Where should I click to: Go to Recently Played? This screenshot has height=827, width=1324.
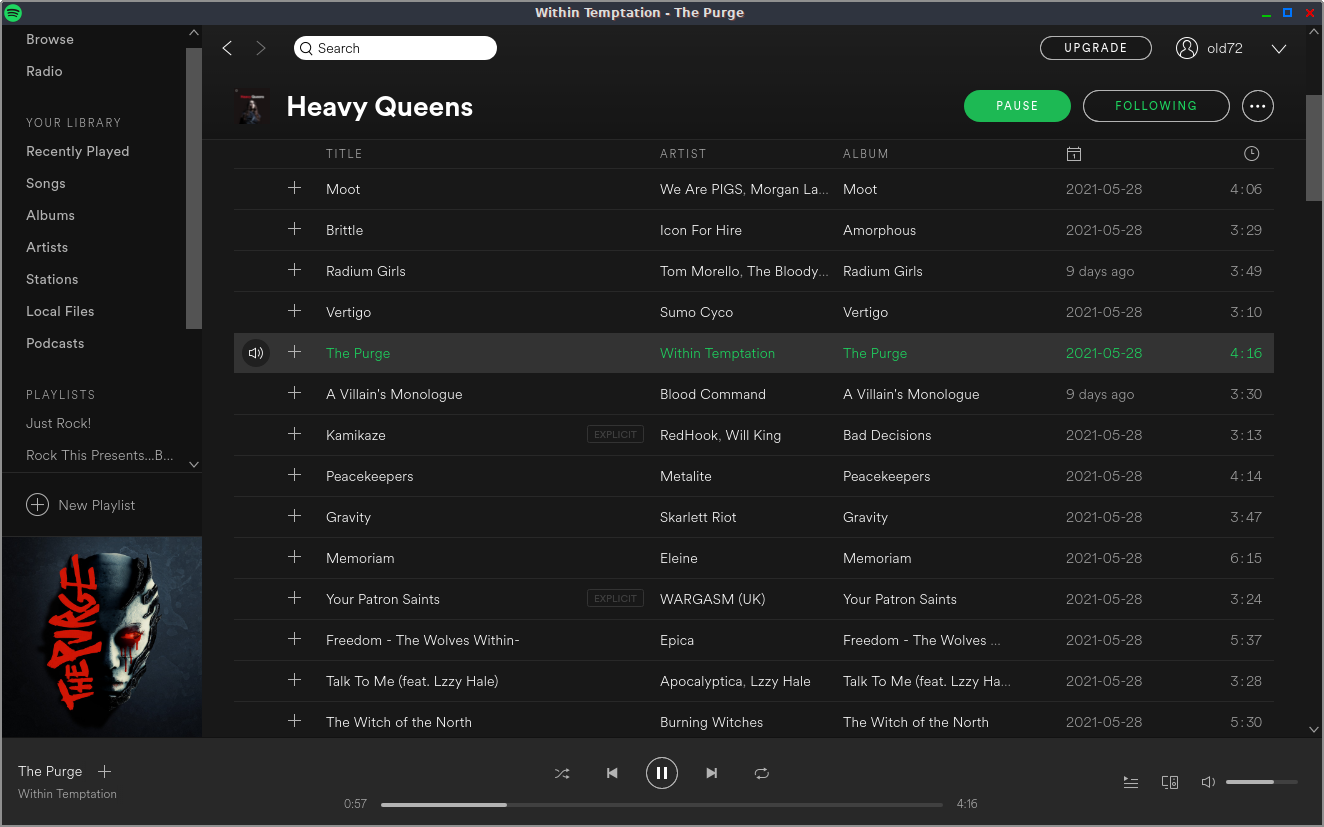(78, 152)
